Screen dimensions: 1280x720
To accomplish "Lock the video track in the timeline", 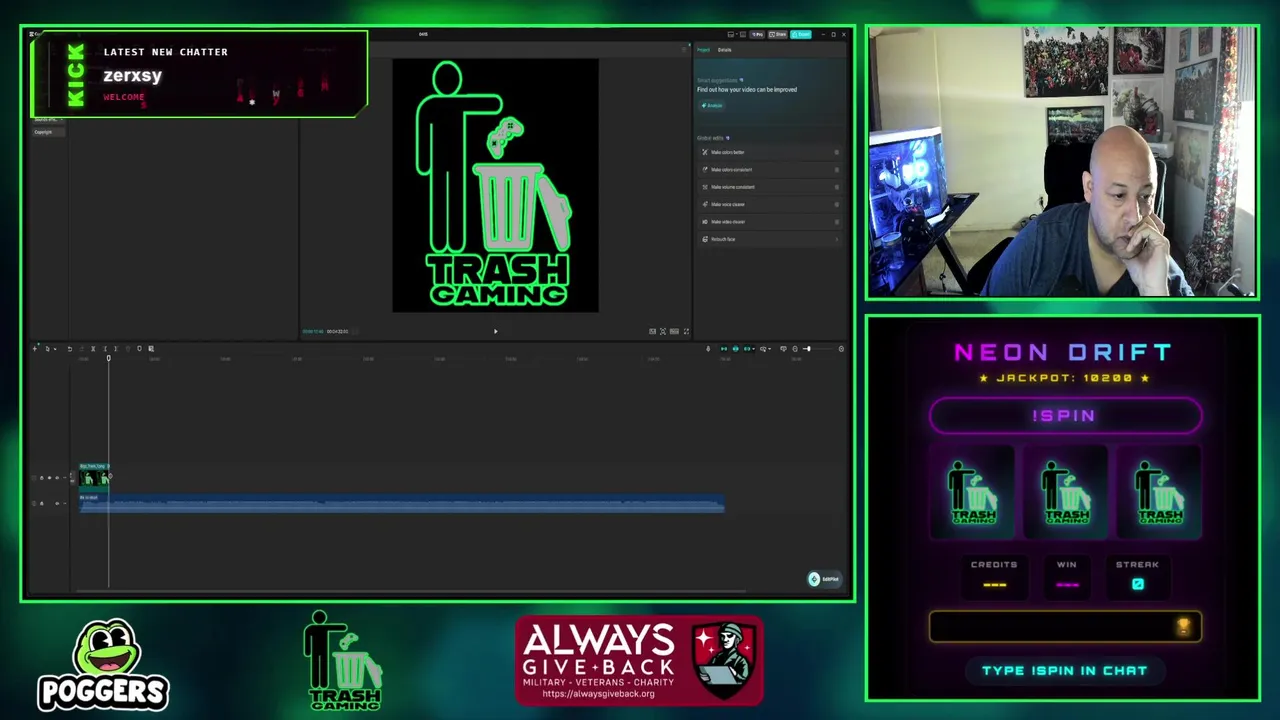I will point(42,478).
